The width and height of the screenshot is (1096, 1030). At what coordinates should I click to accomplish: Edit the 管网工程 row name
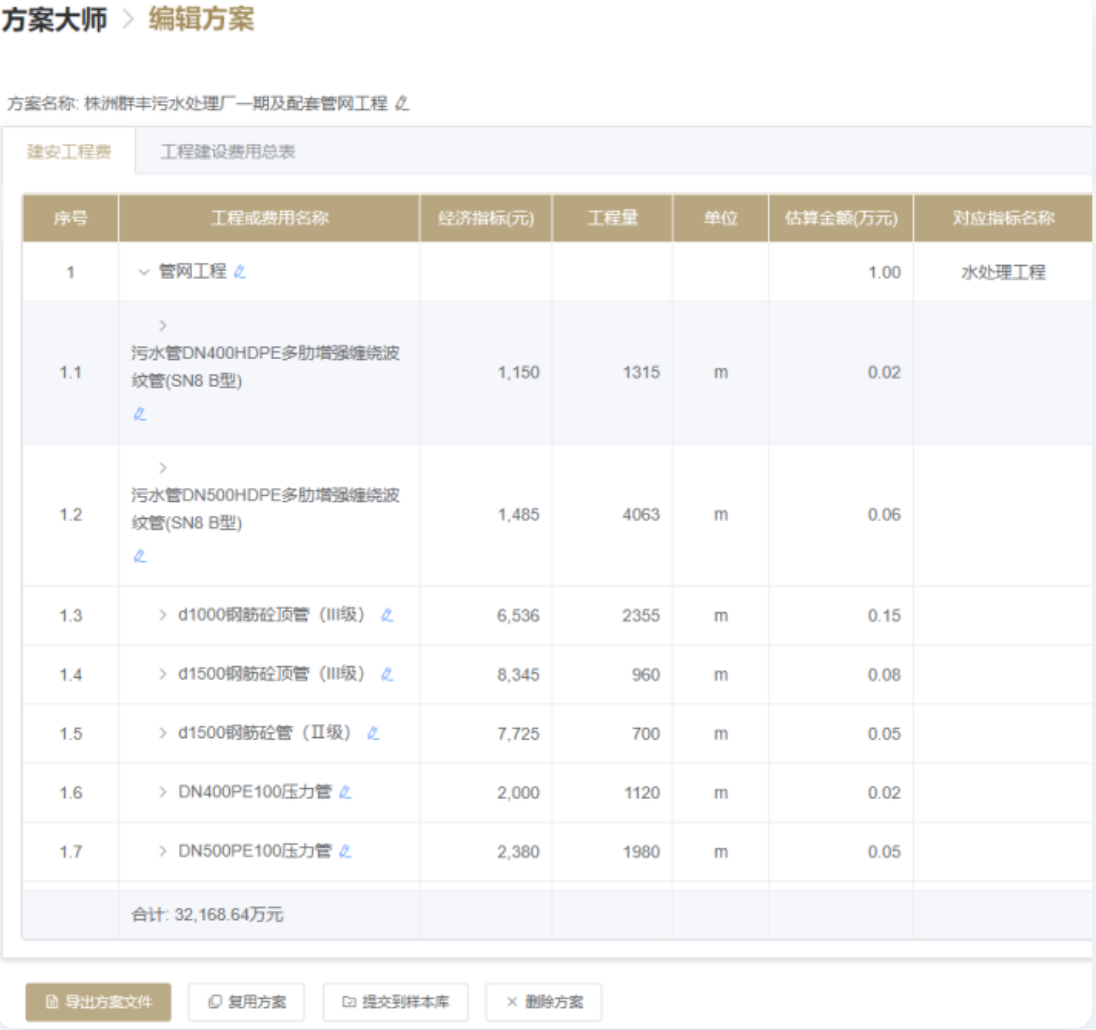coord(240,271)
